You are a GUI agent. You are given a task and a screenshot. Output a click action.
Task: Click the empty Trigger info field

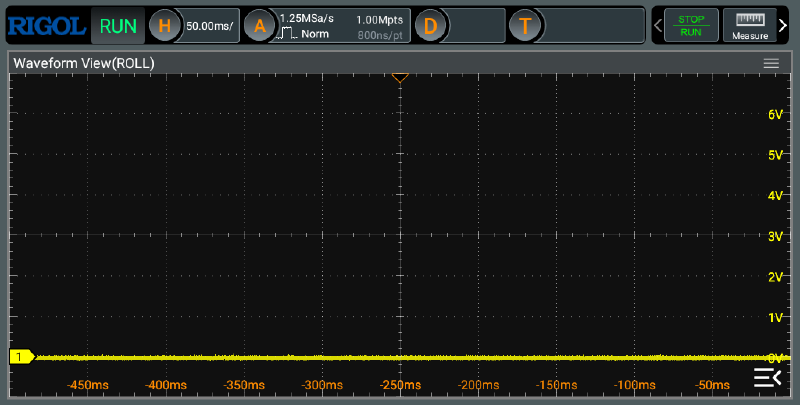[594, 26]
